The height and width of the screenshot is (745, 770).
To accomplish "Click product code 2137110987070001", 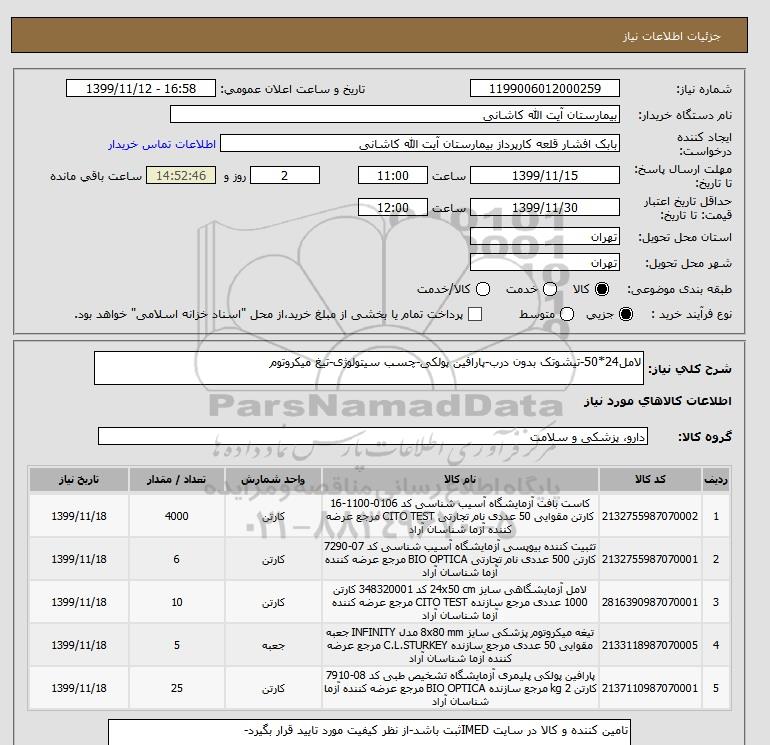I will [650, 688].
